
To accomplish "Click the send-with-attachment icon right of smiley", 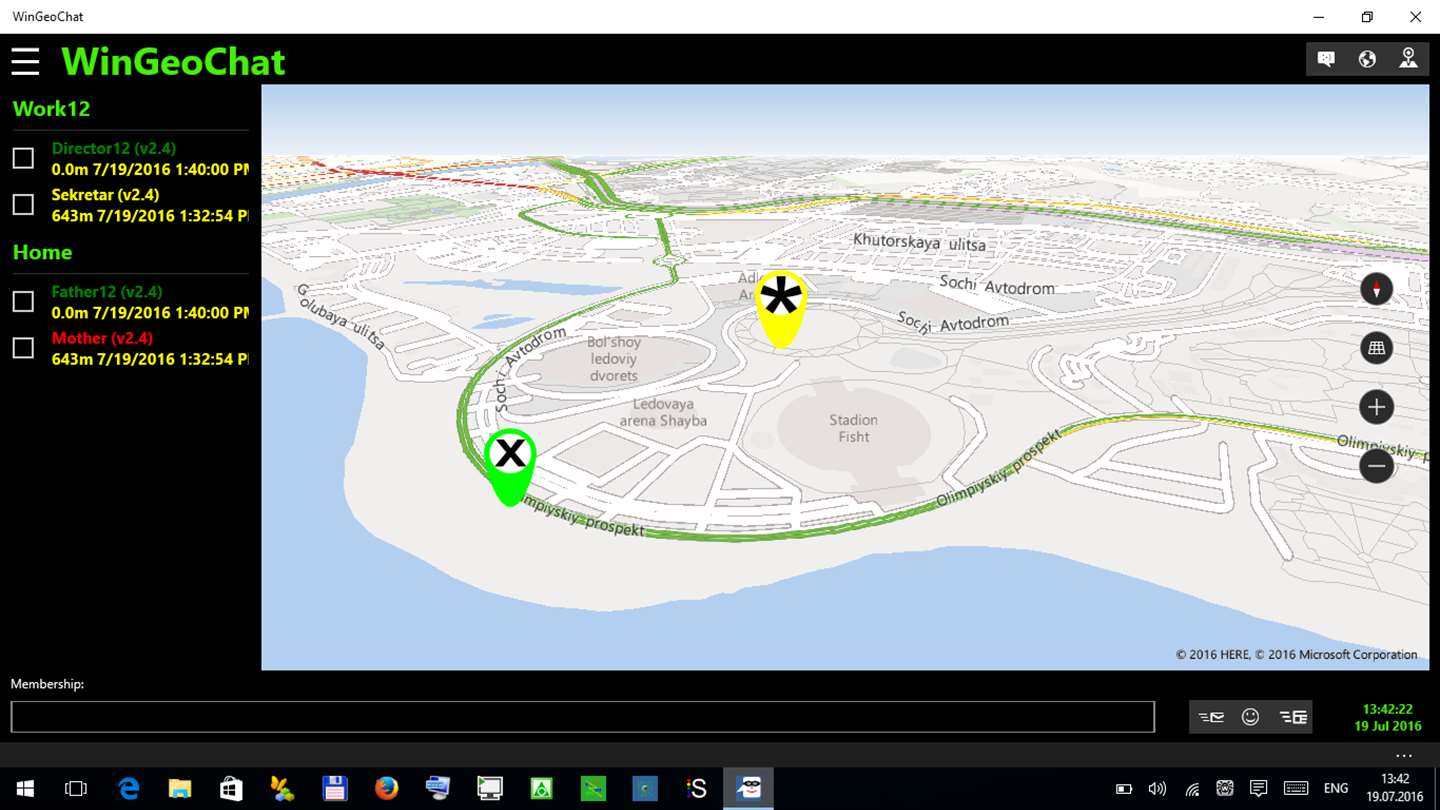I will (1293, 717).
